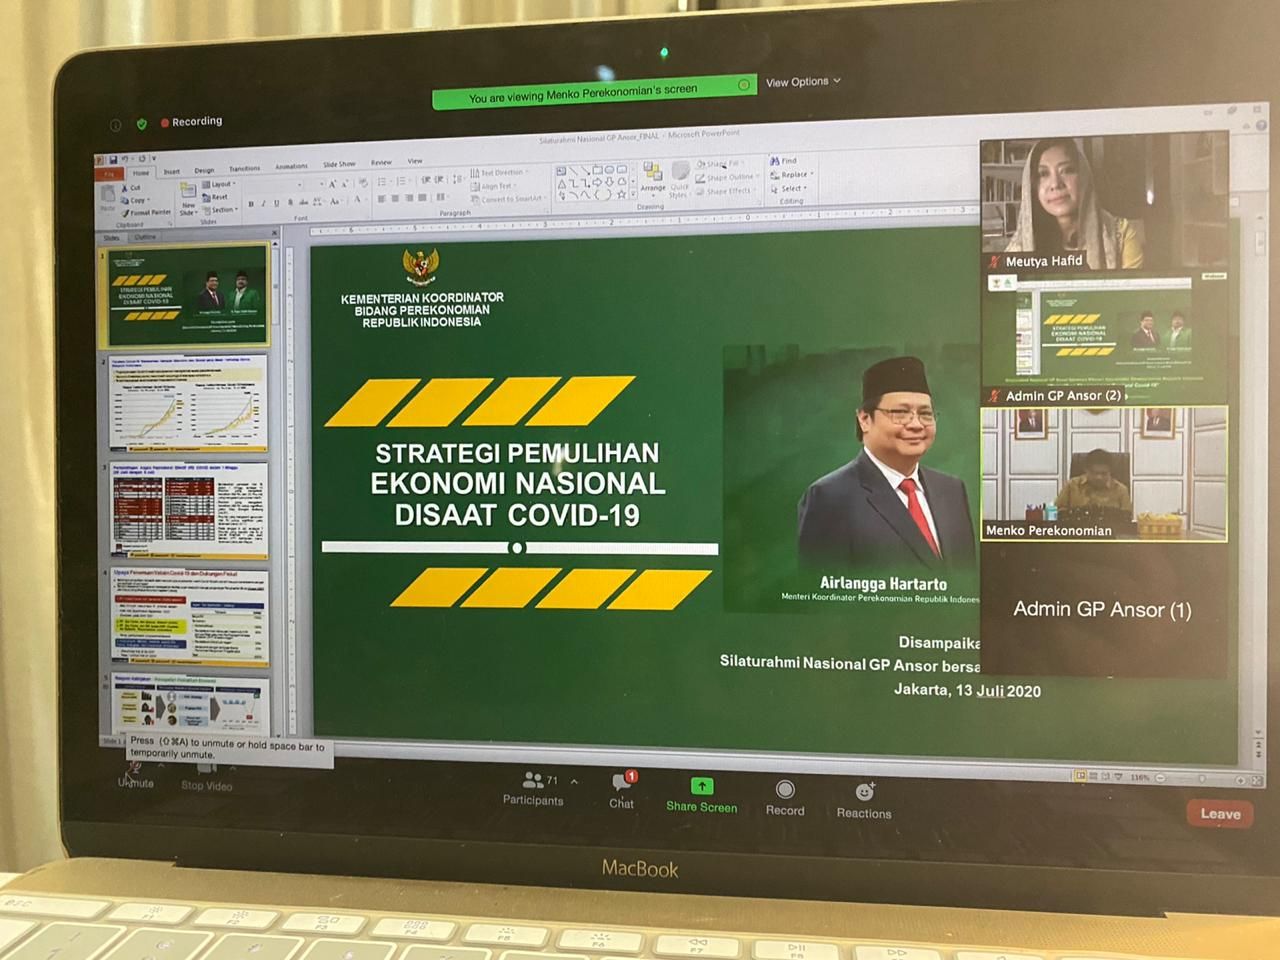Open the Reactions emoji icon
The image size is (1280, 960).
865,792
